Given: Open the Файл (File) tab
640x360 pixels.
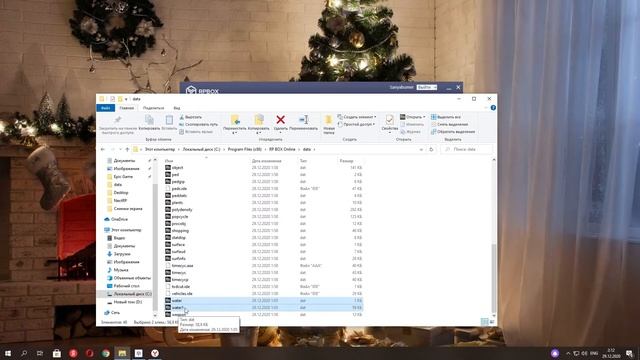Looking at the screenshot, I should click(105, 108).
